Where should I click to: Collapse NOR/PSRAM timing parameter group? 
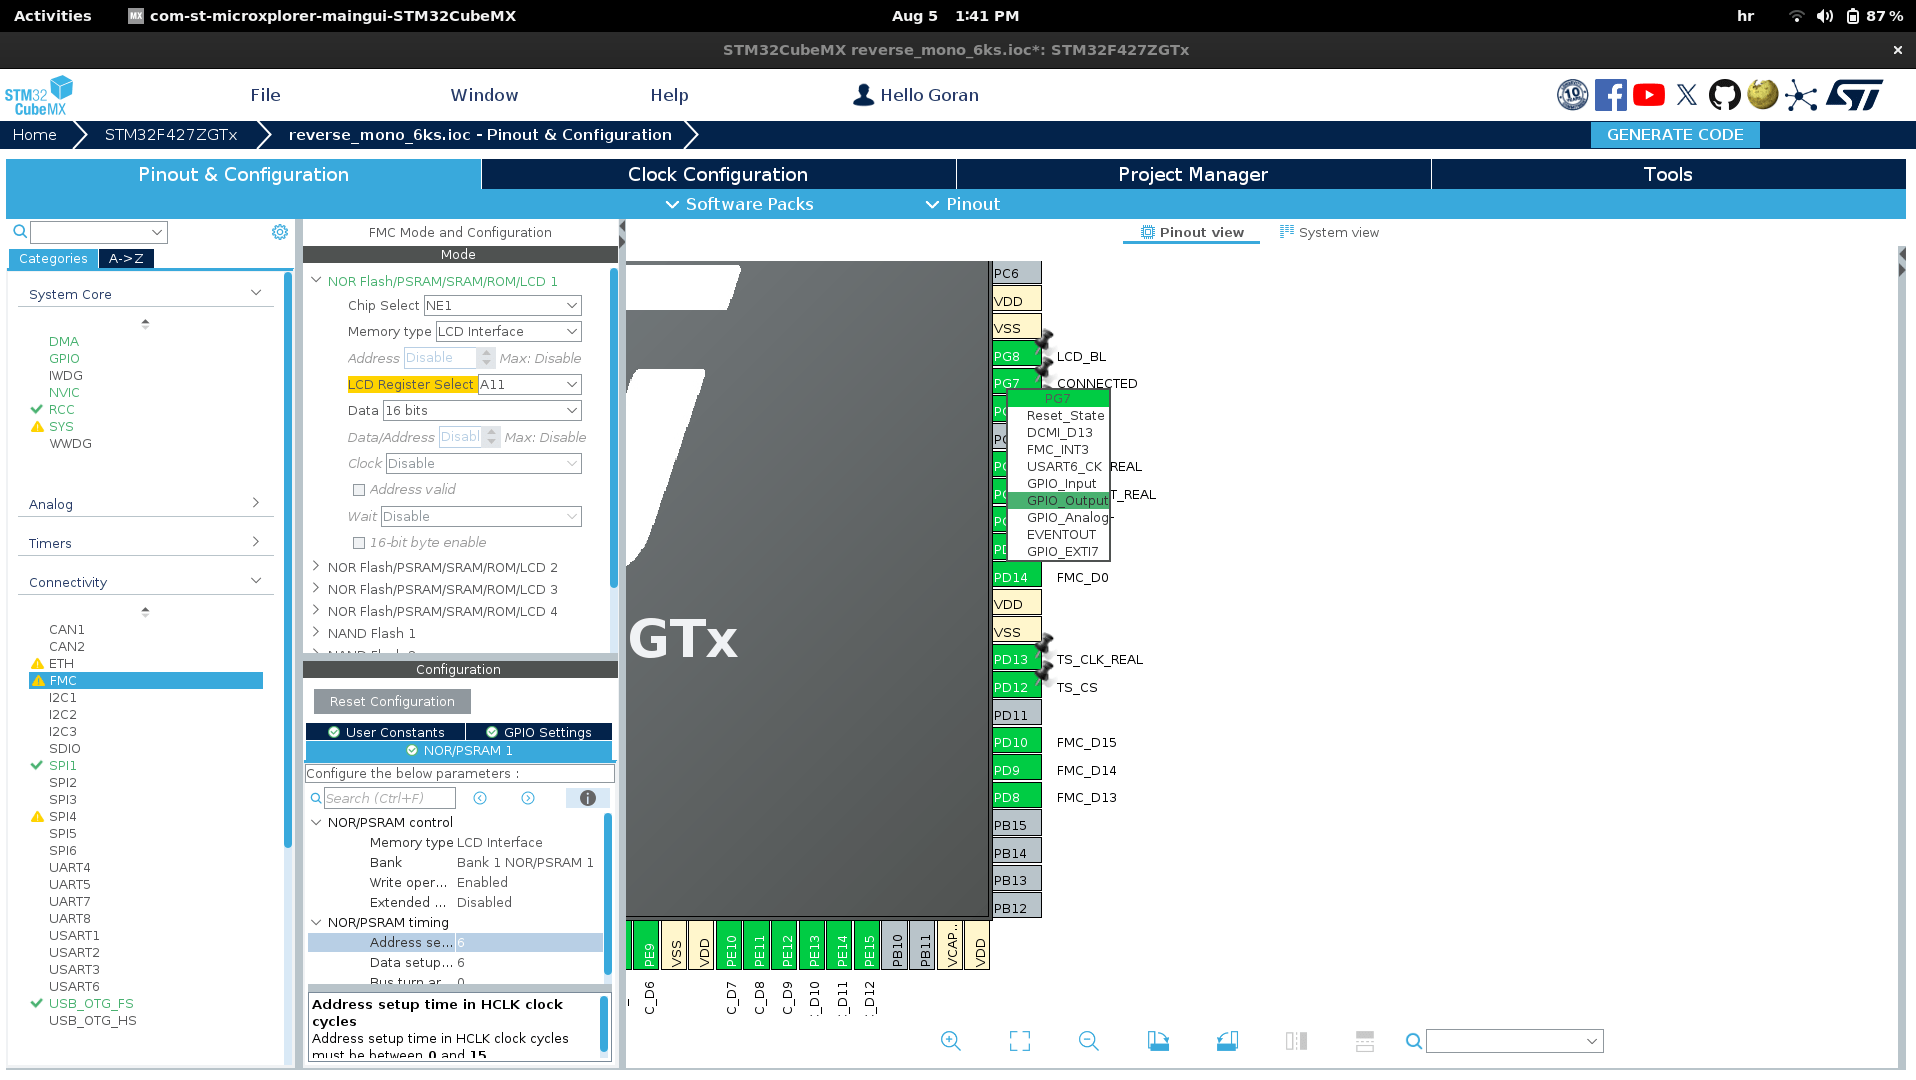tap(316, 922)
